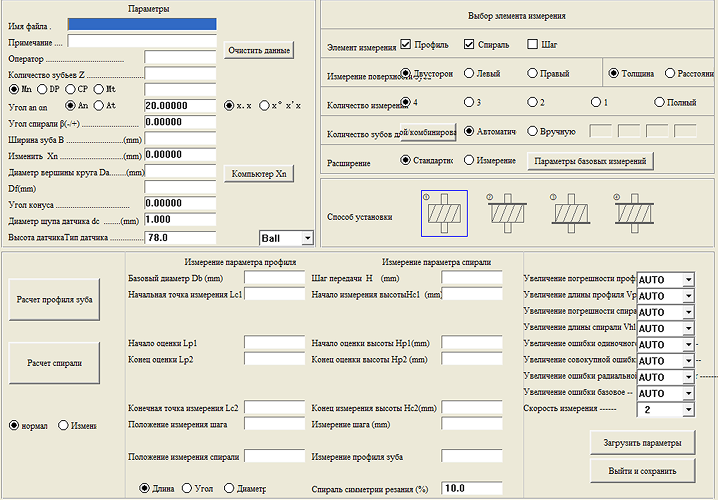This screenshot has height=500, width=718.
Task: Click Загрузить параметры button
Action: coord(642,443)
